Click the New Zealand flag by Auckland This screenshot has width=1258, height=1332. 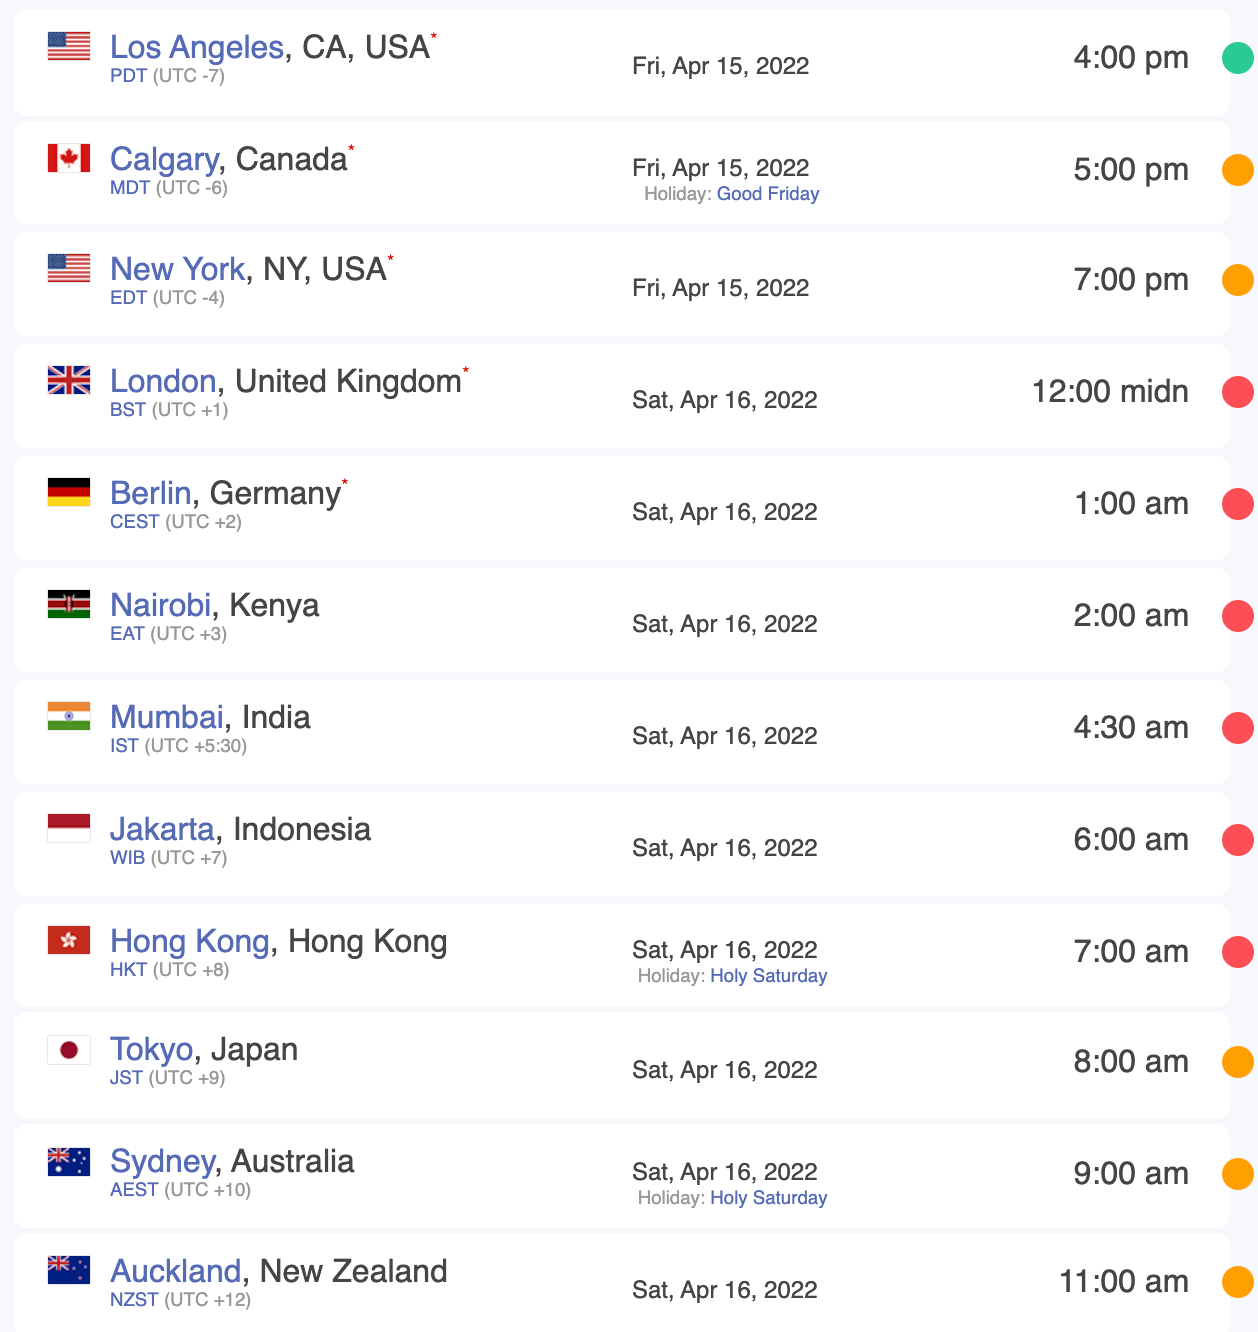point(69,1270)
